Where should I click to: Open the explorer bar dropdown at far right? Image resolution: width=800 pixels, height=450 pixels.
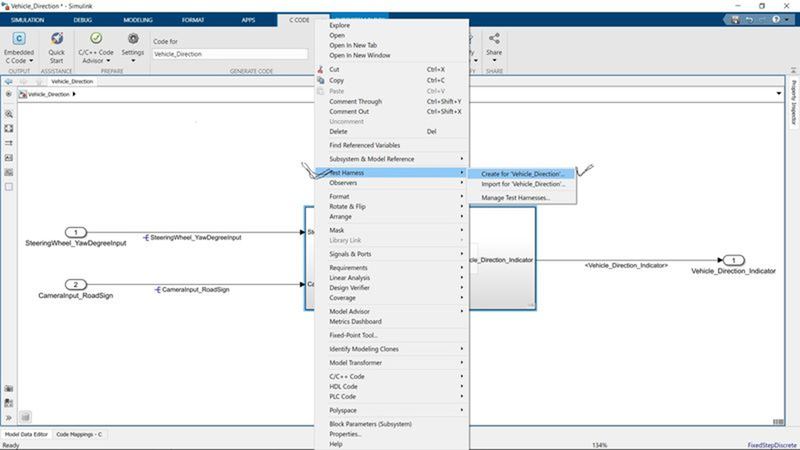[779, 94]
